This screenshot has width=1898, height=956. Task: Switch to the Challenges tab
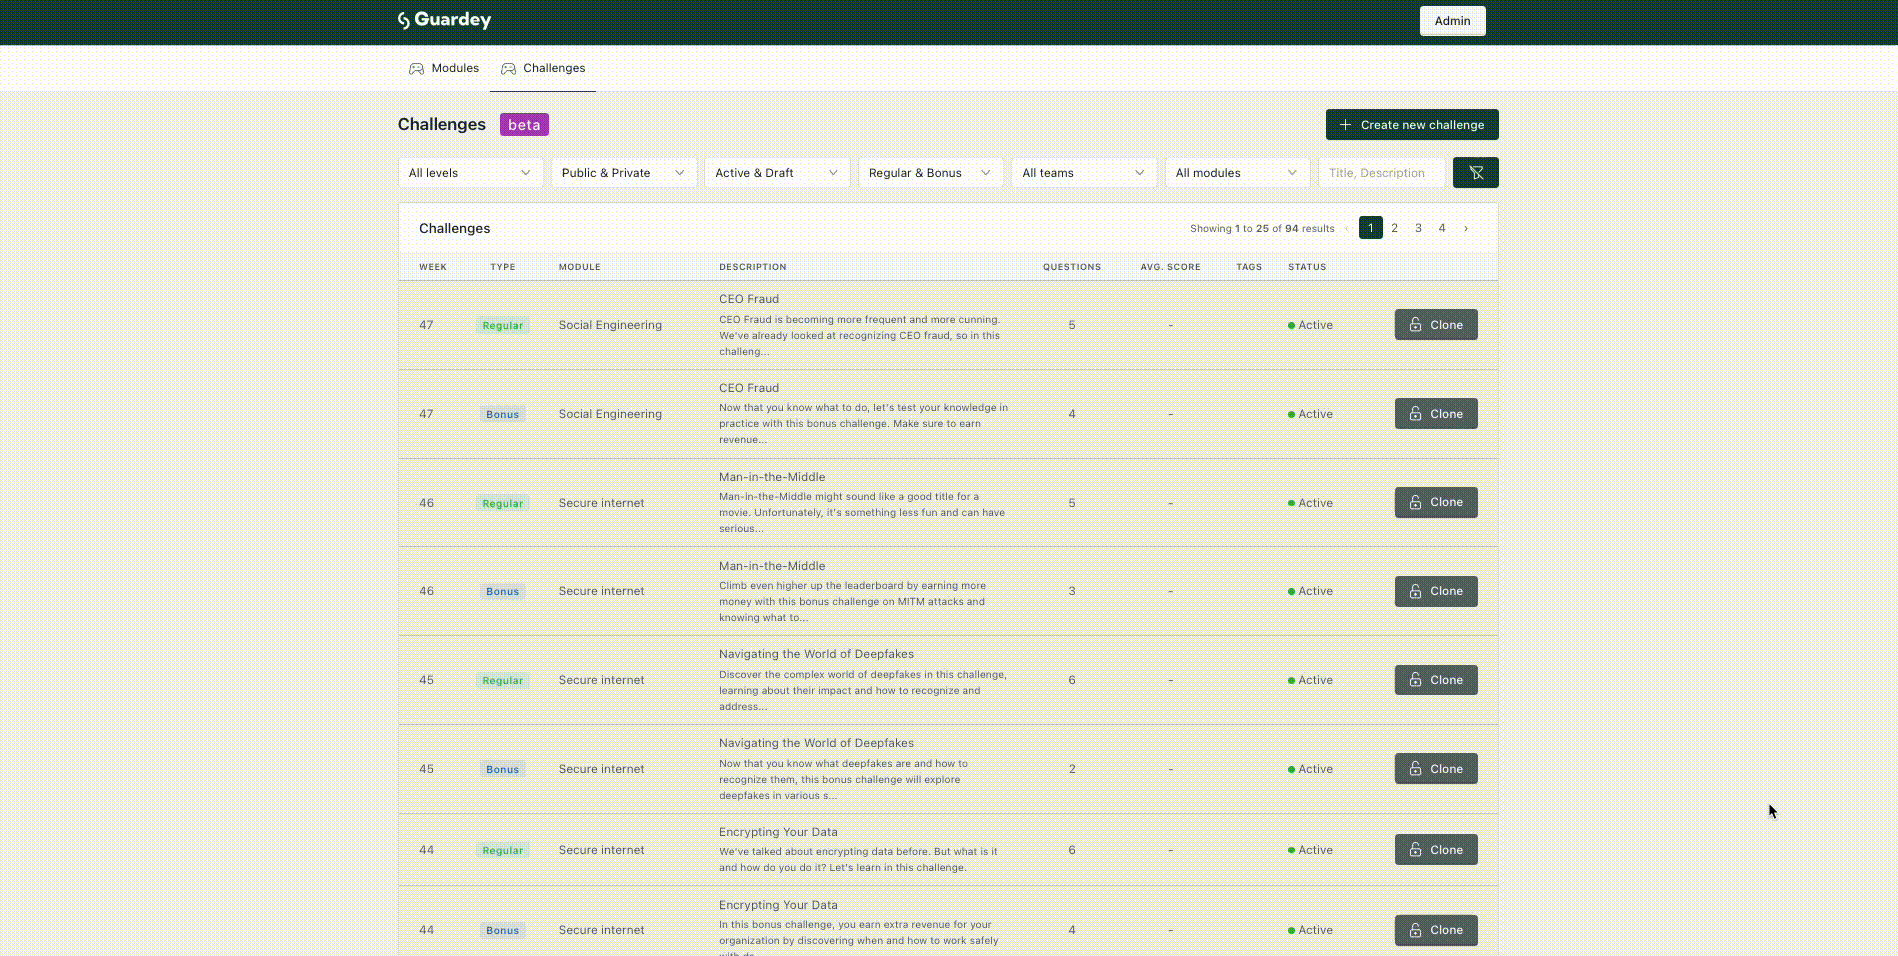543,69
